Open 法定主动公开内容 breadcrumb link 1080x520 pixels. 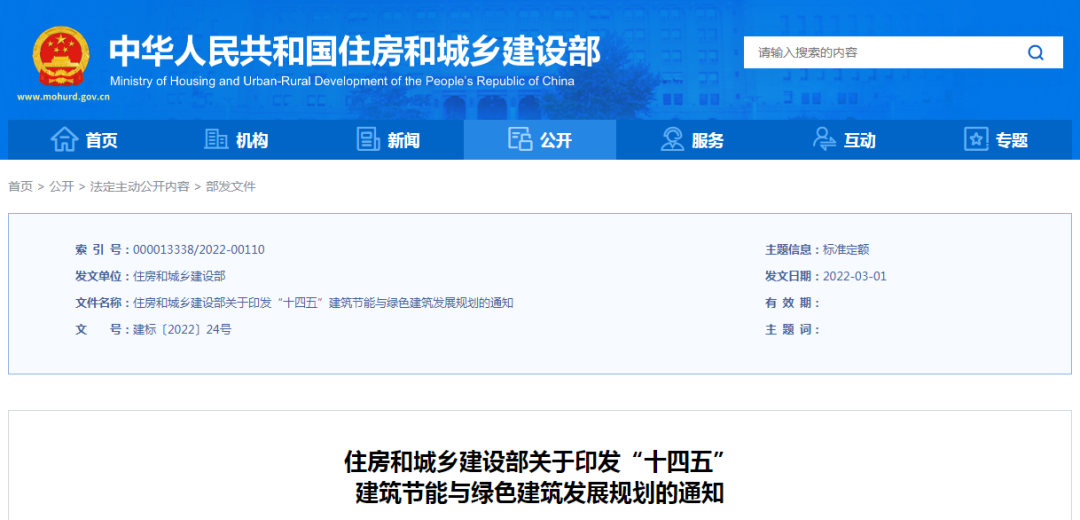click(139, 187)
